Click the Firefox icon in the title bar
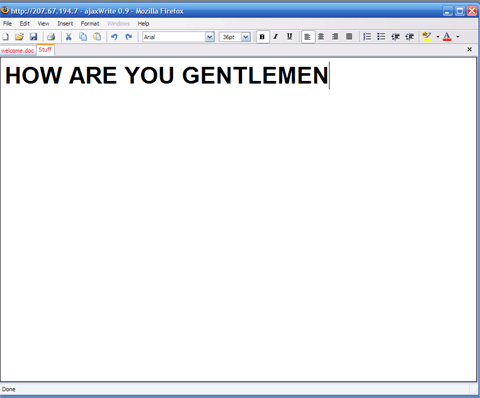 (5, 10)
